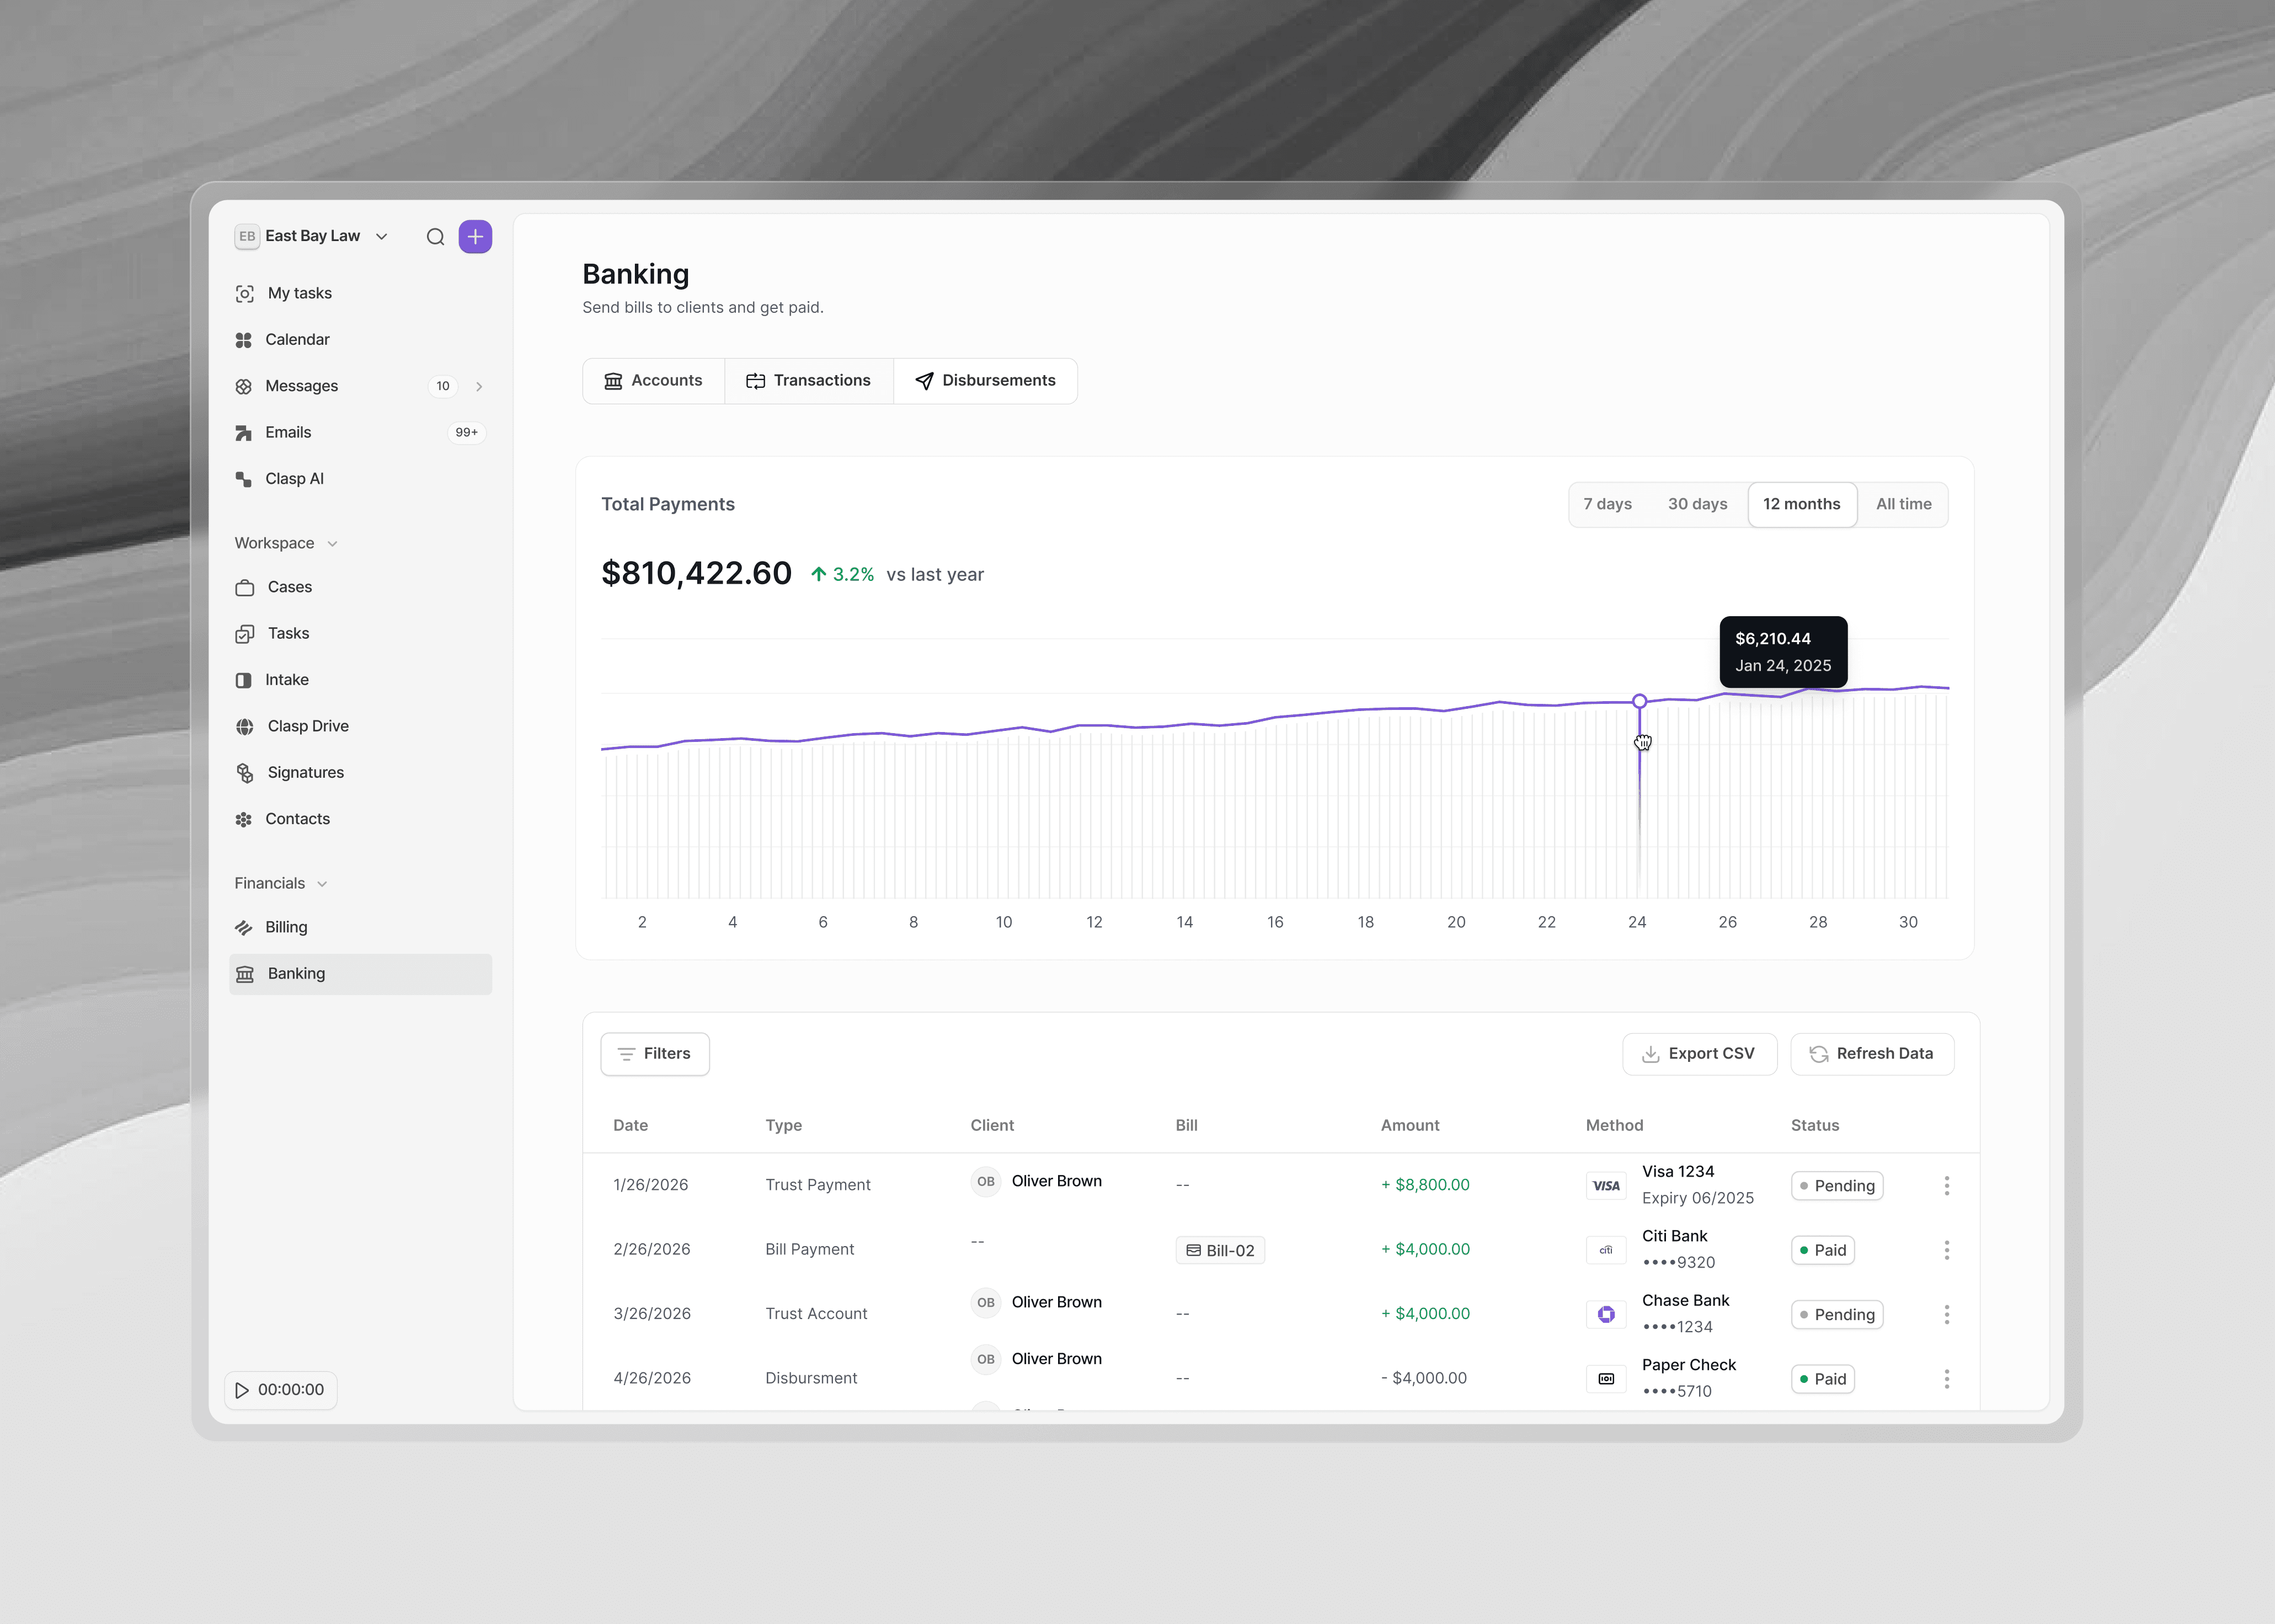Open East Bay Law workspace dropdown
Image resolution: width=2275 pixels, height=1624 pixels.
[312, 236]
